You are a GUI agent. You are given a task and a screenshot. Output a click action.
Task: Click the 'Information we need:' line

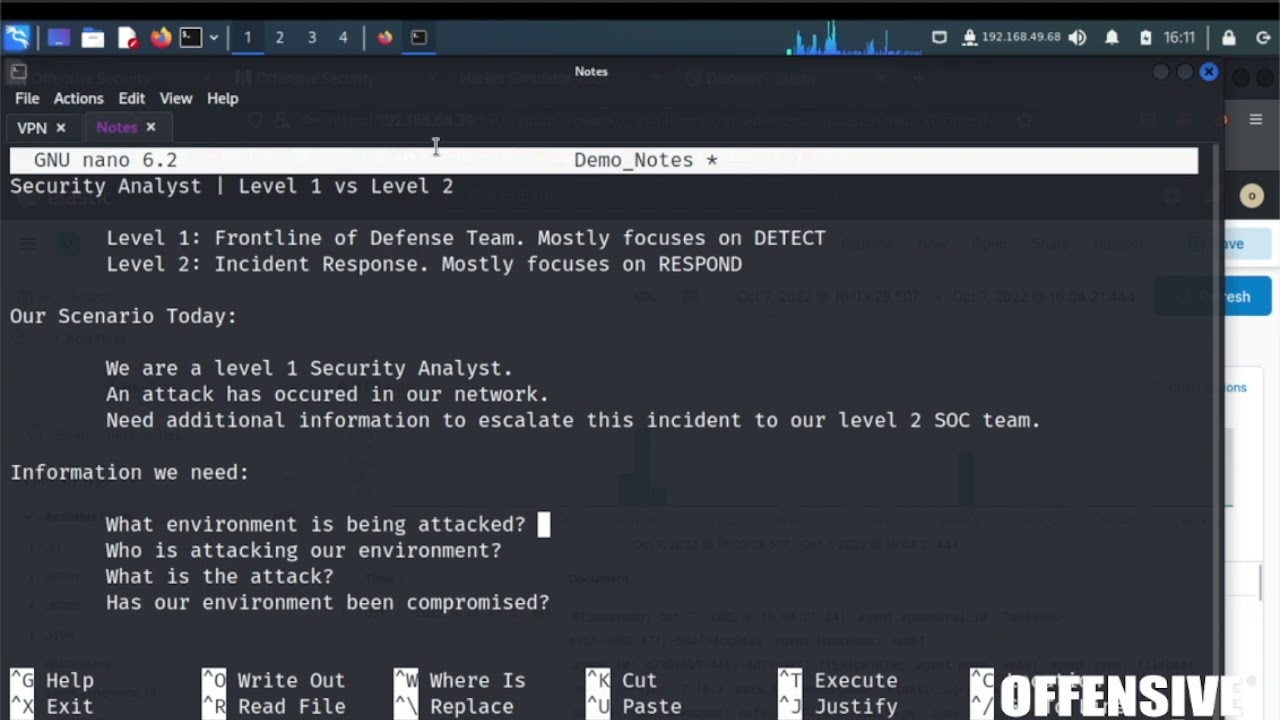coord(129,472)
